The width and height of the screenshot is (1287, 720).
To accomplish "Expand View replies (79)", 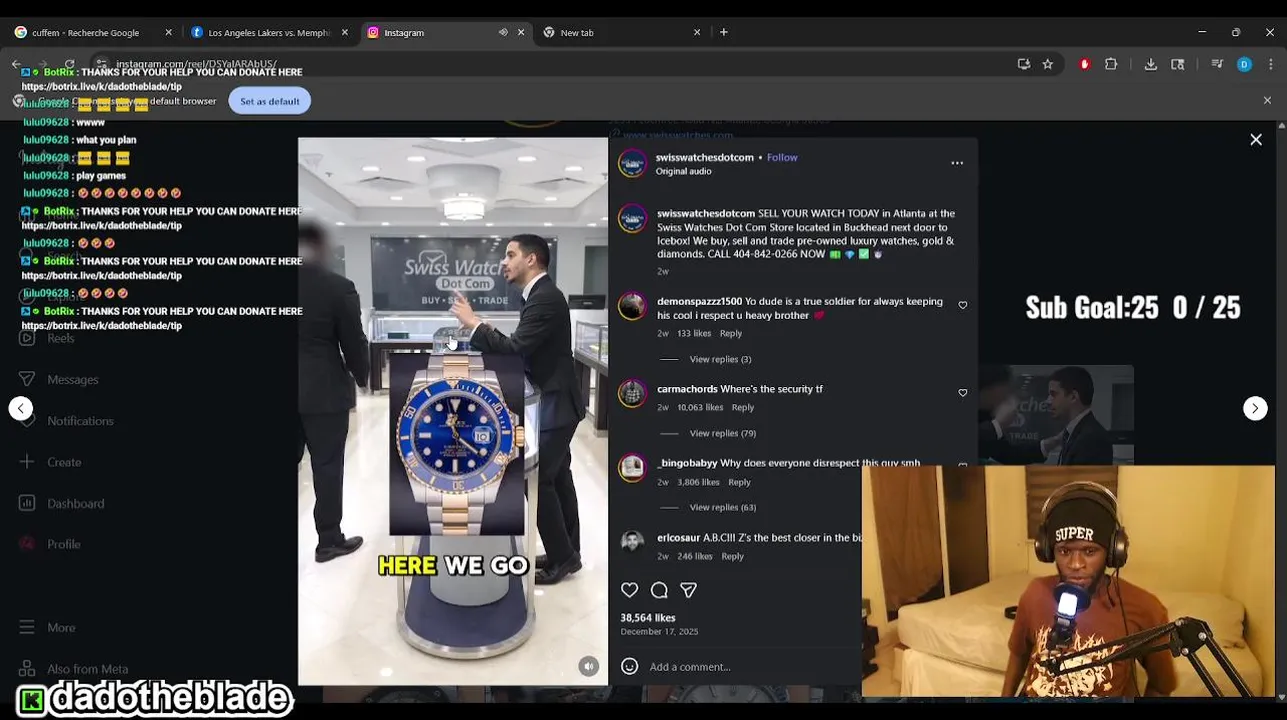I will (722, 433).
